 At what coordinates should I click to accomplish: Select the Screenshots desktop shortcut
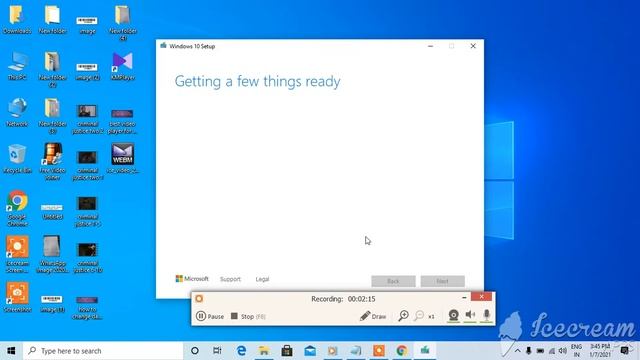tap(17, 297)
